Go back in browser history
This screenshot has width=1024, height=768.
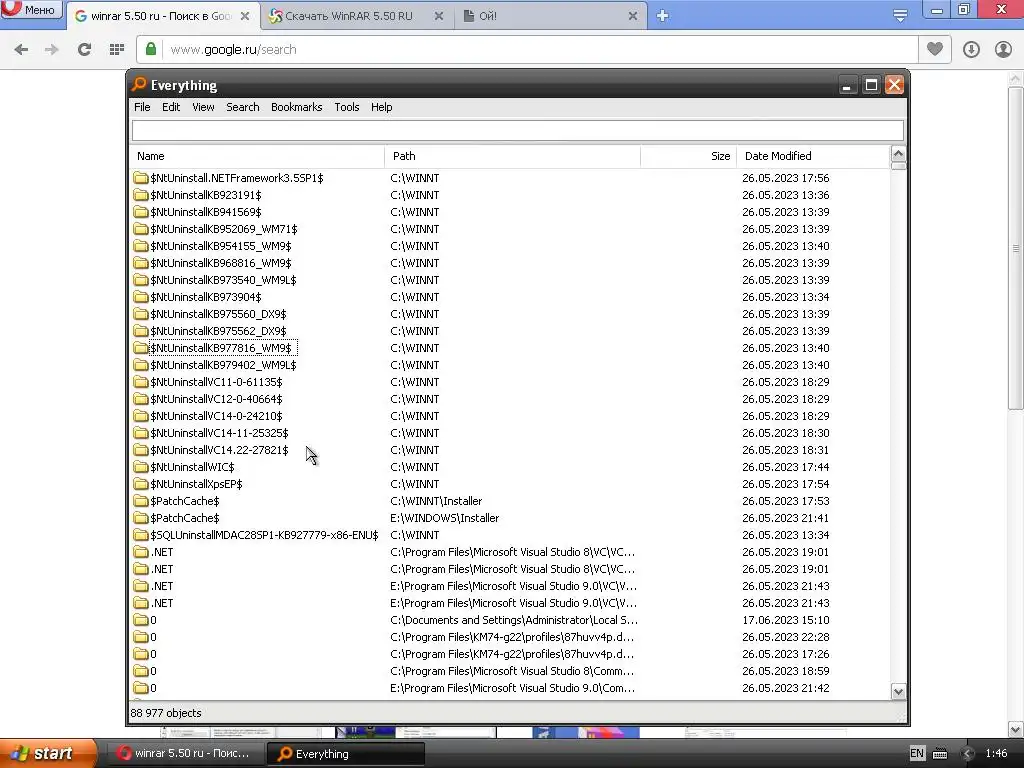[21, 50]
